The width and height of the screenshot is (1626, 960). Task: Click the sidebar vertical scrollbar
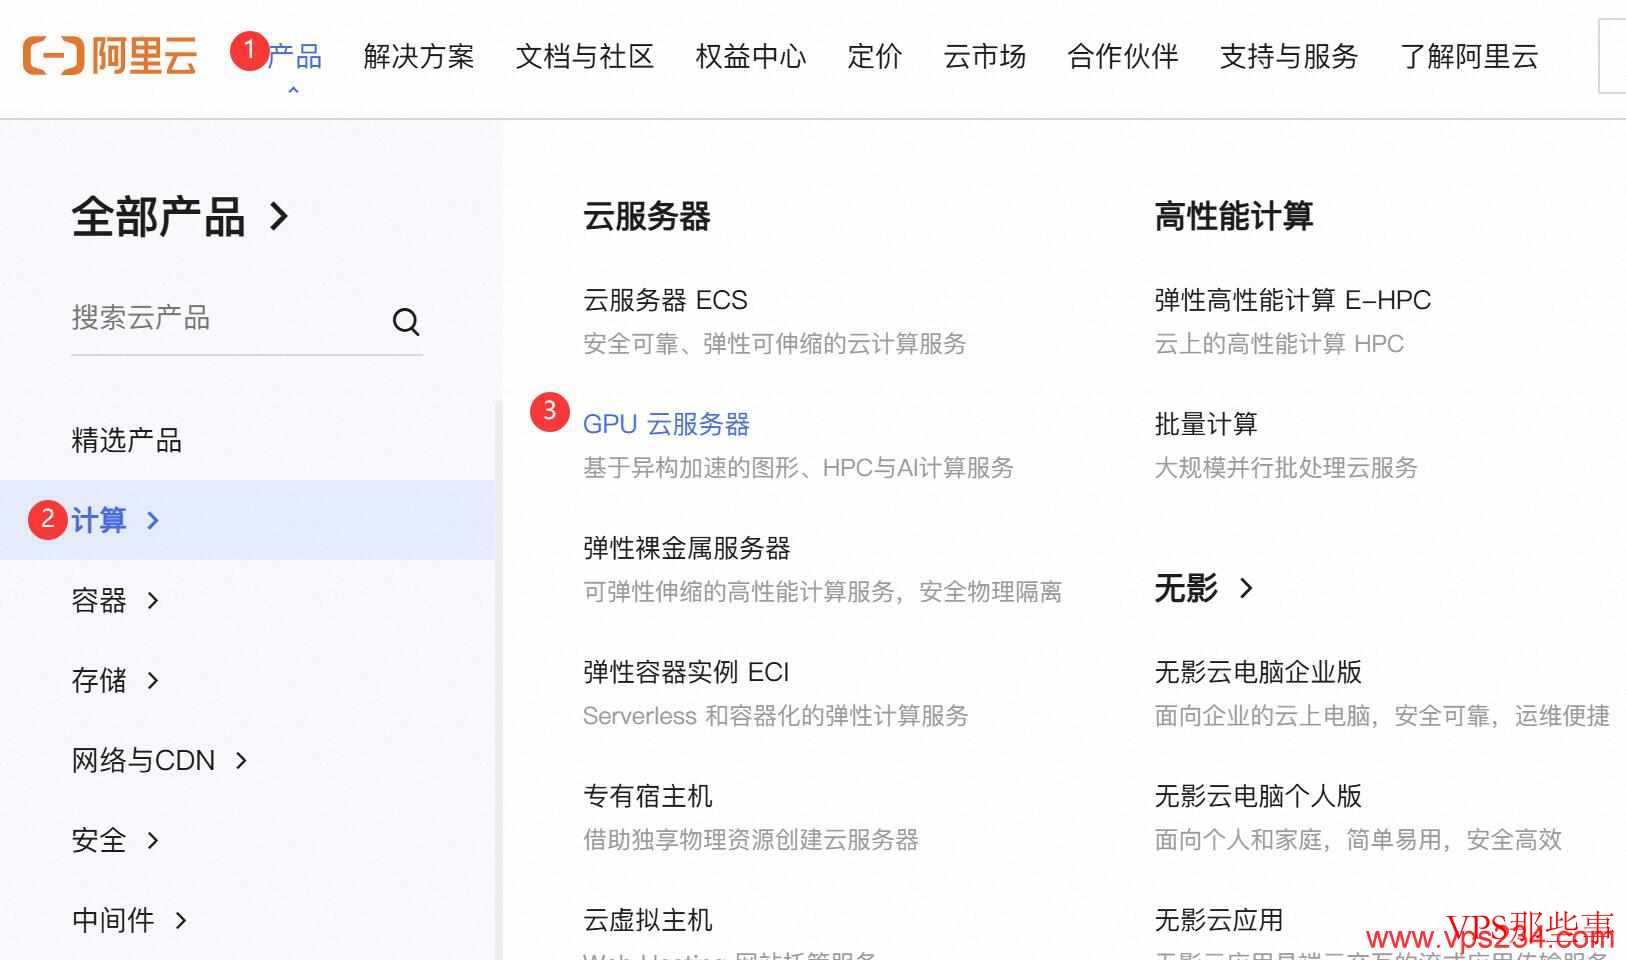click(498, 680)
